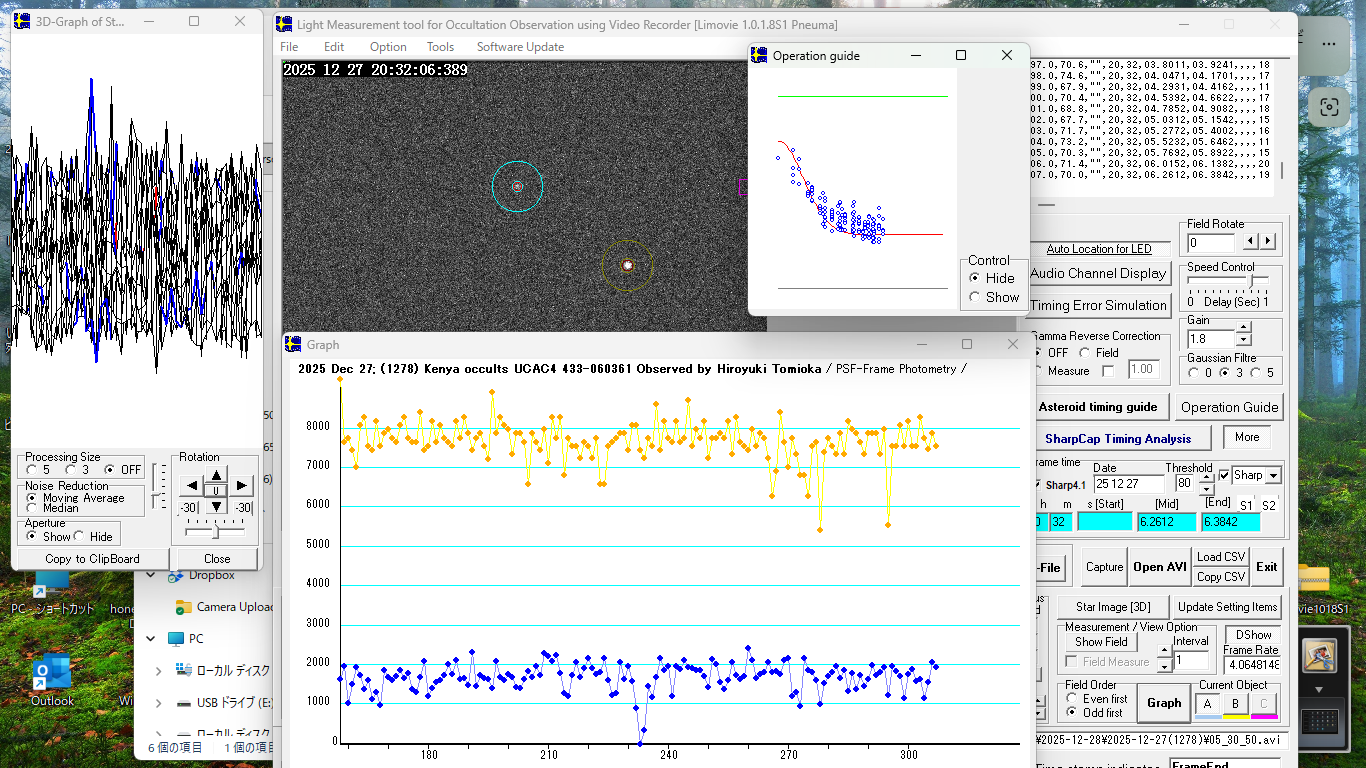The width and height of the screenshot is (1366, 768).
Task: Click Field Rotate right arrow button
Action: click(x=1269, y=242)
